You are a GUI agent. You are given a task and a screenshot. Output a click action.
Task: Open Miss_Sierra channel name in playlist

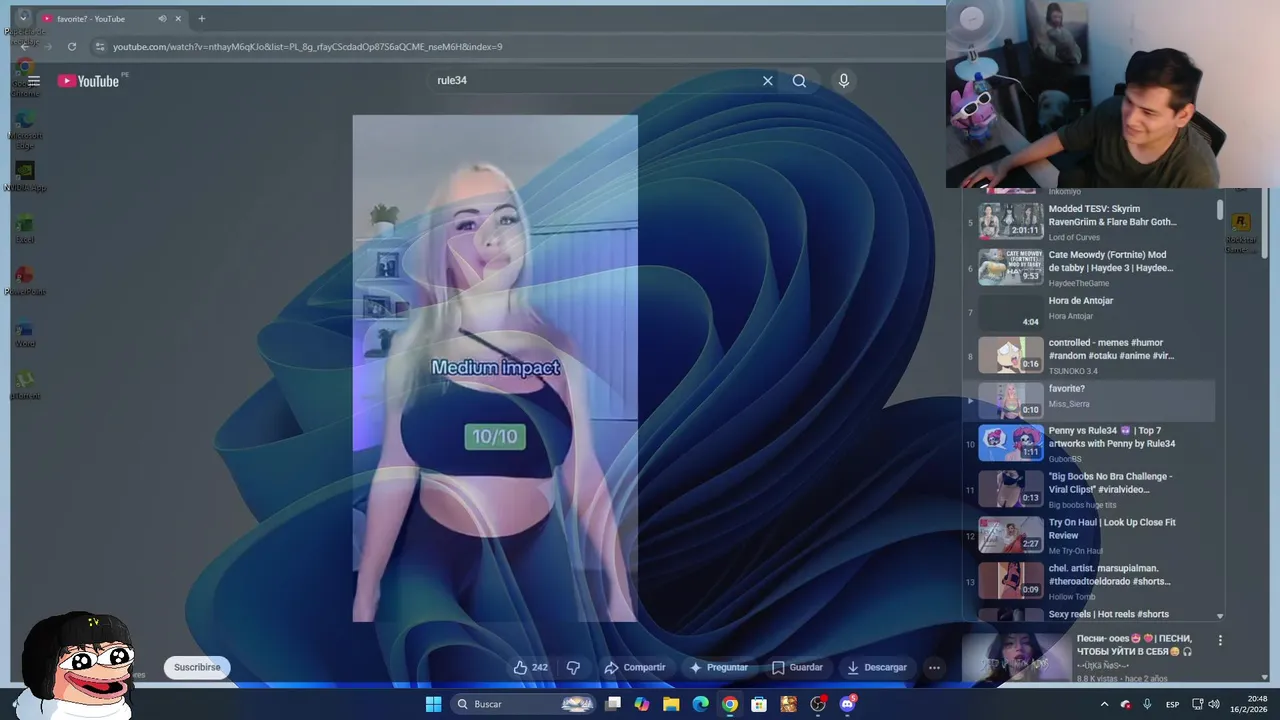1069,404
